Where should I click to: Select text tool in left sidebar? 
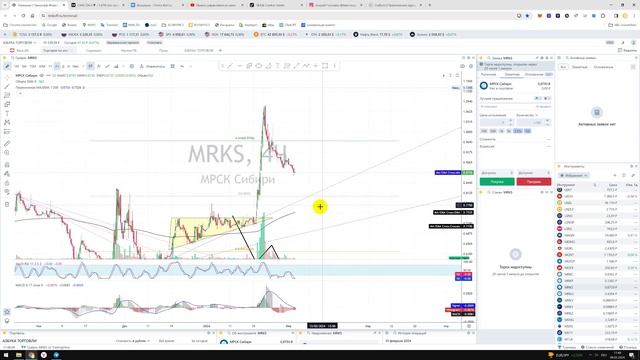7,113
